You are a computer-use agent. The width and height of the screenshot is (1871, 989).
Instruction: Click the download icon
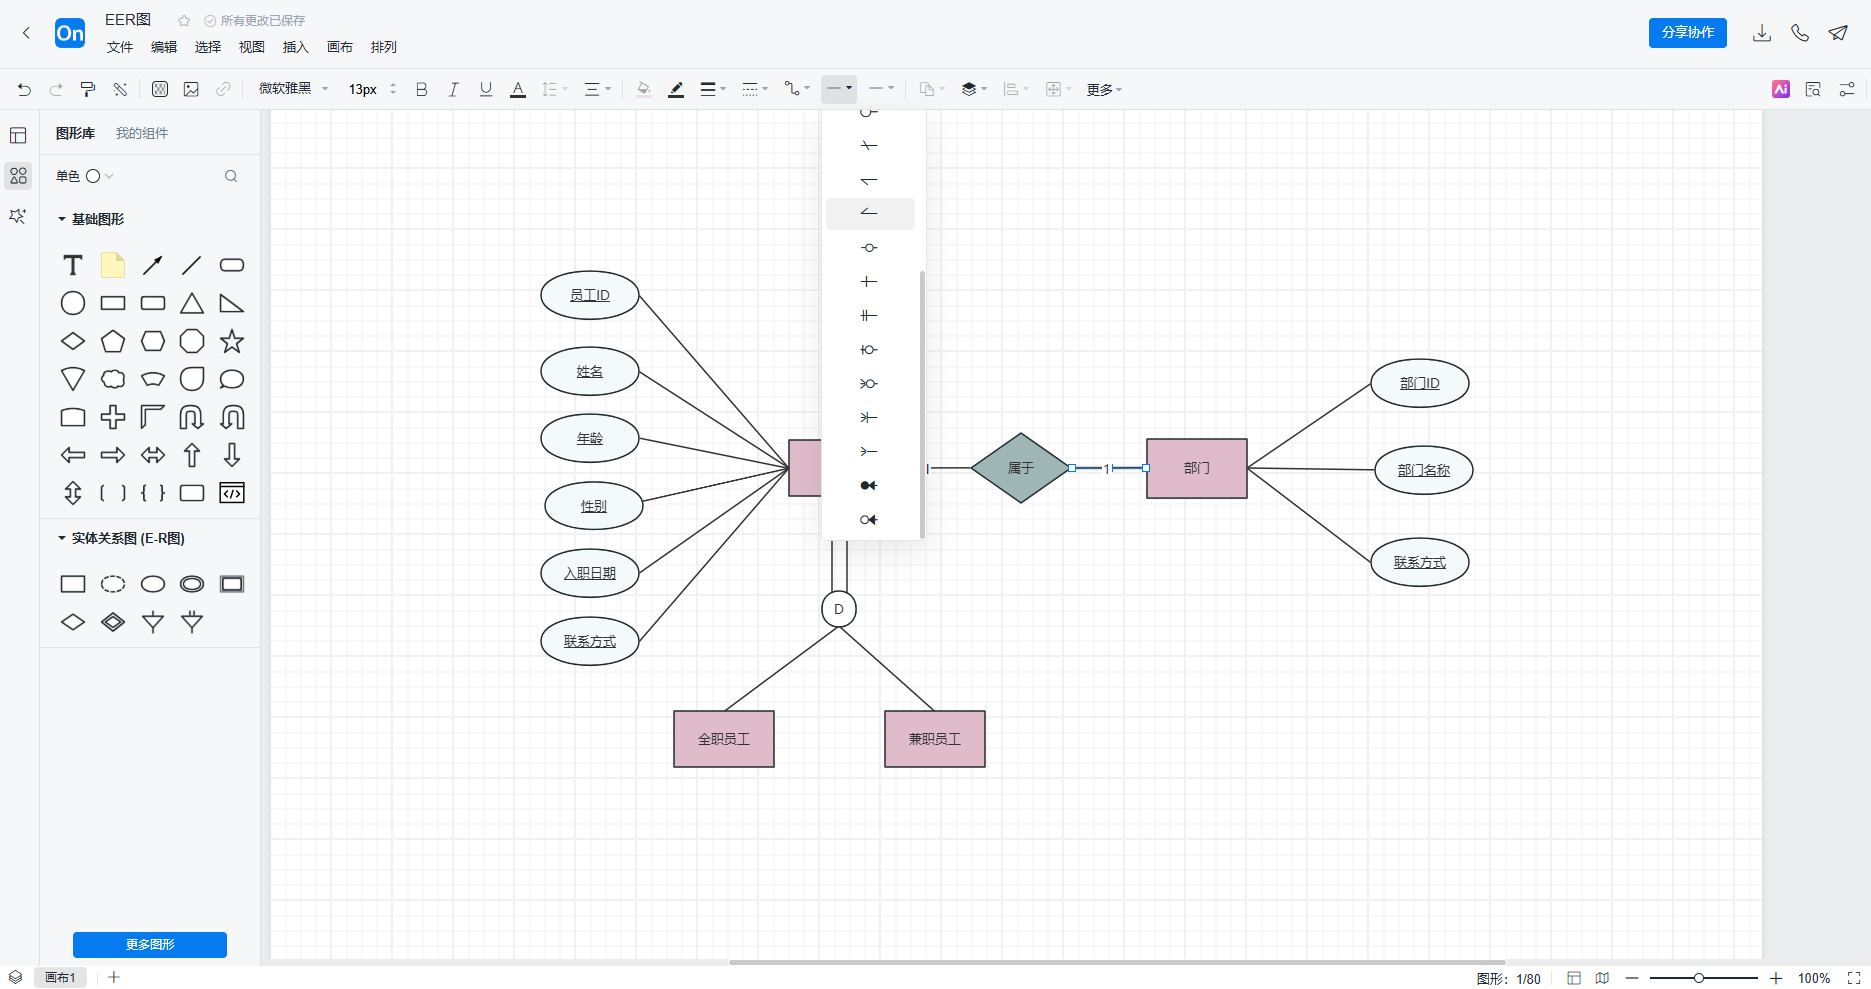coord(1762,33)
